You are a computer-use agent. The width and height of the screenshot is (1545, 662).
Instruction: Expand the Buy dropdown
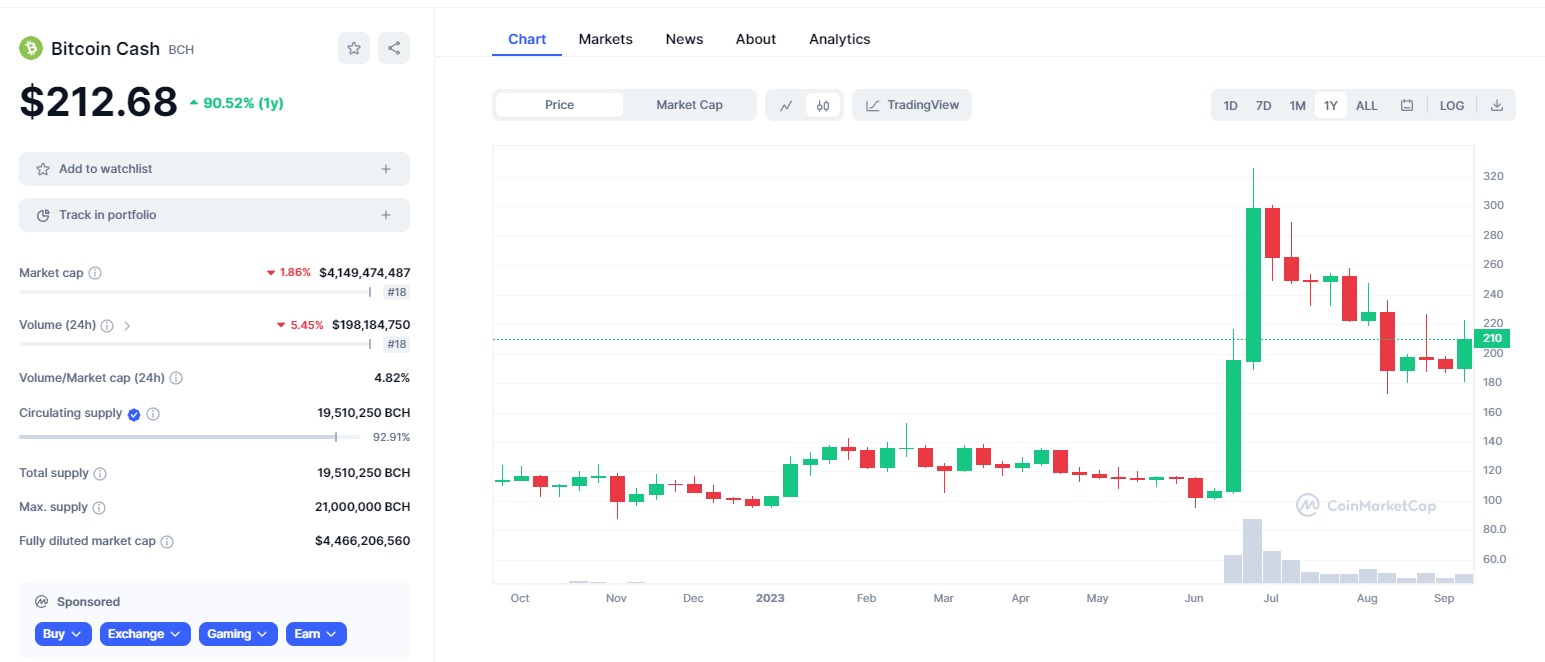tap(64, 634)
